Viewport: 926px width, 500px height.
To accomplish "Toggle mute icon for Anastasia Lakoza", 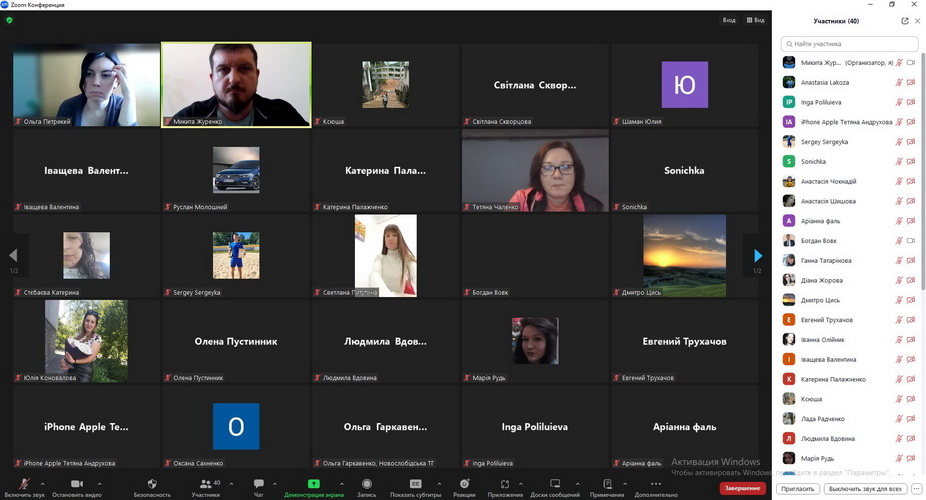I will click(x=898, y=82).
